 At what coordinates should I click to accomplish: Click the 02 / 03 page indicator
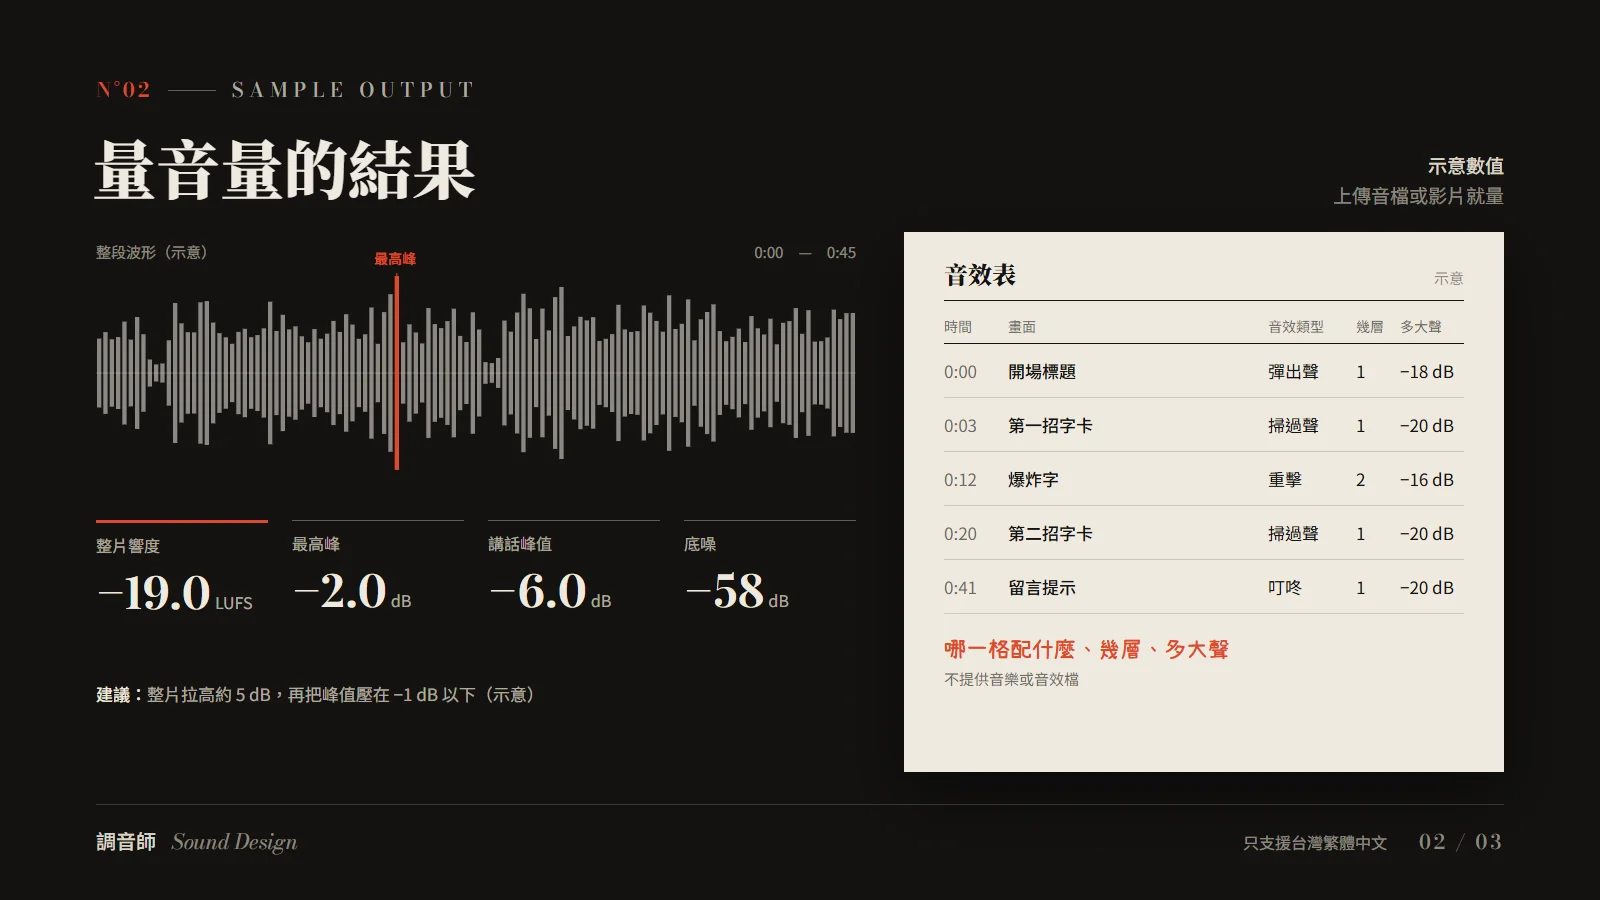coord(1460,842)
